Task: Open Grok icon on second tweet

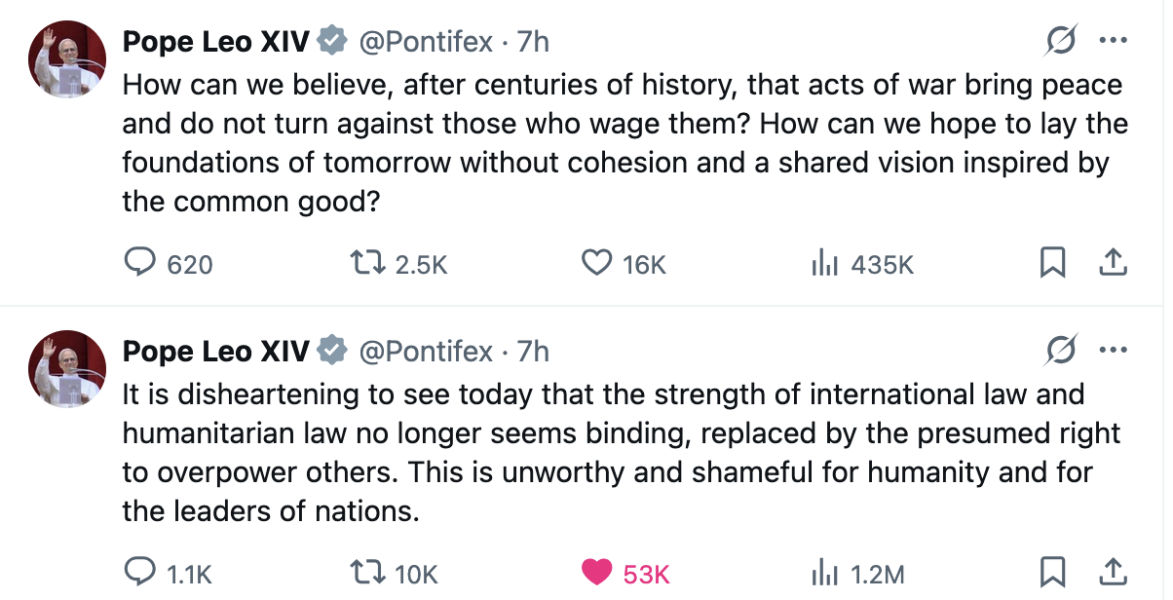Action: (1059, 352)
